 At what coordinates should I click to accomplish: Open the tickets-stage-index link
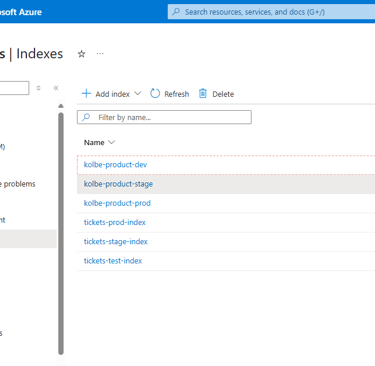(116, 242)
